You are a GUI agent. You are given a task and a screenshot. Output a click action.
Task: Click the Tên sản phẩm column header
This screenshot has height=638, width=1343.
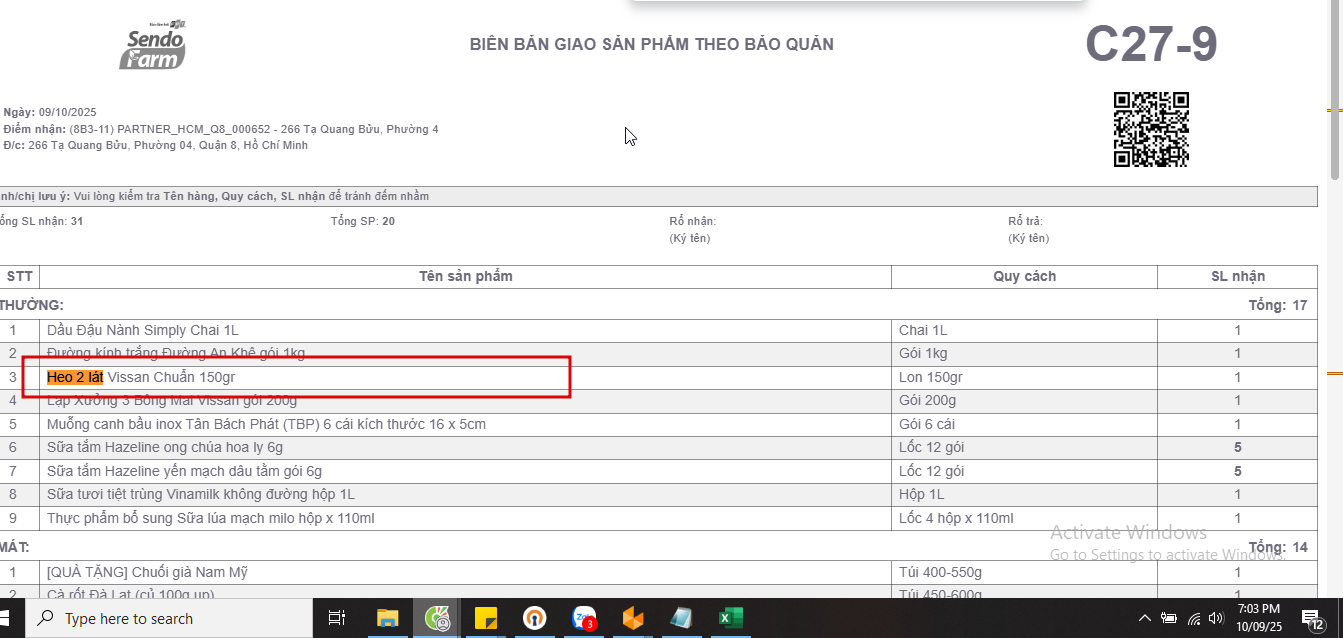pos(466,276)
